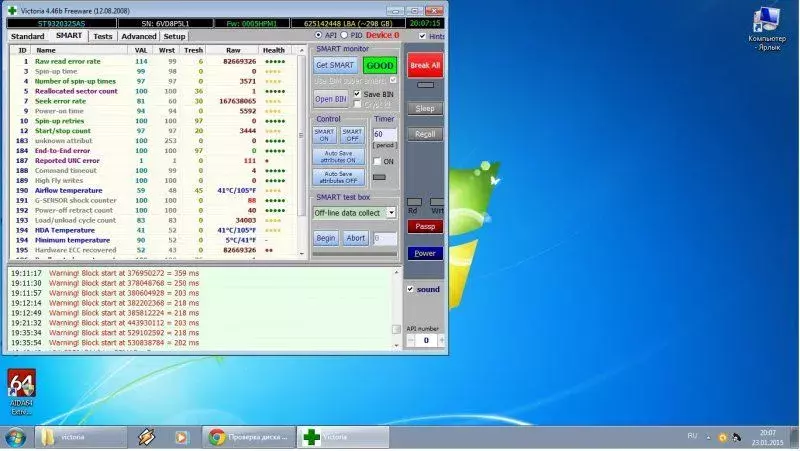Click the Health column header
The image size is (800, 451).
[274, 50]
